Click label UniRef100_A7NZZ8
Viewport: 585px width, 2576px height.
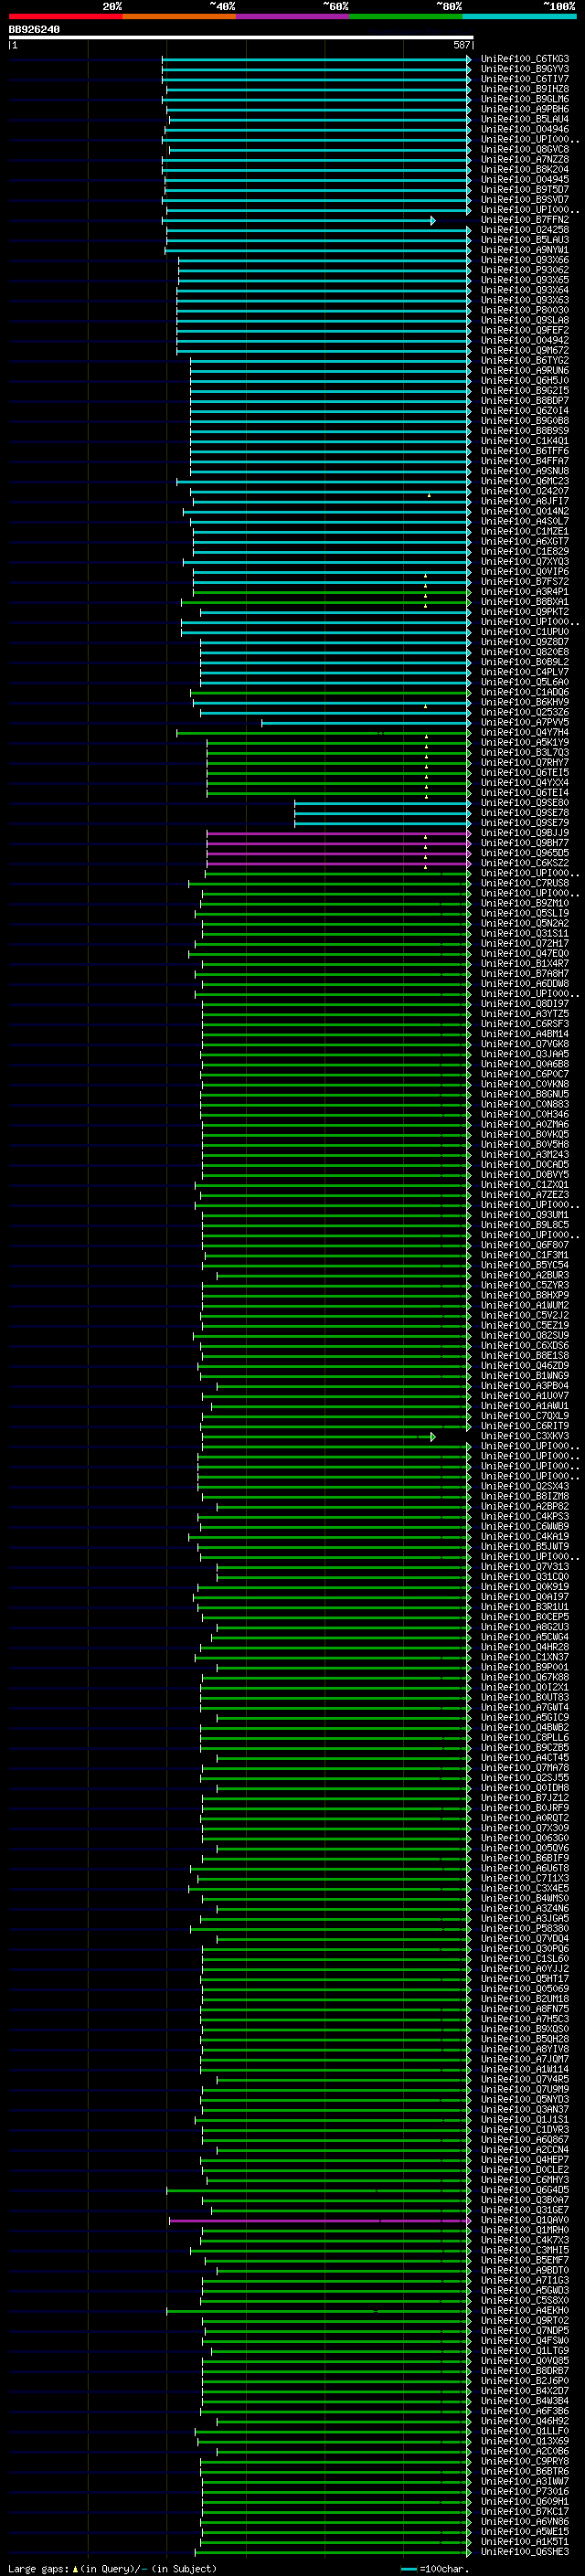[x=525, y=160]
